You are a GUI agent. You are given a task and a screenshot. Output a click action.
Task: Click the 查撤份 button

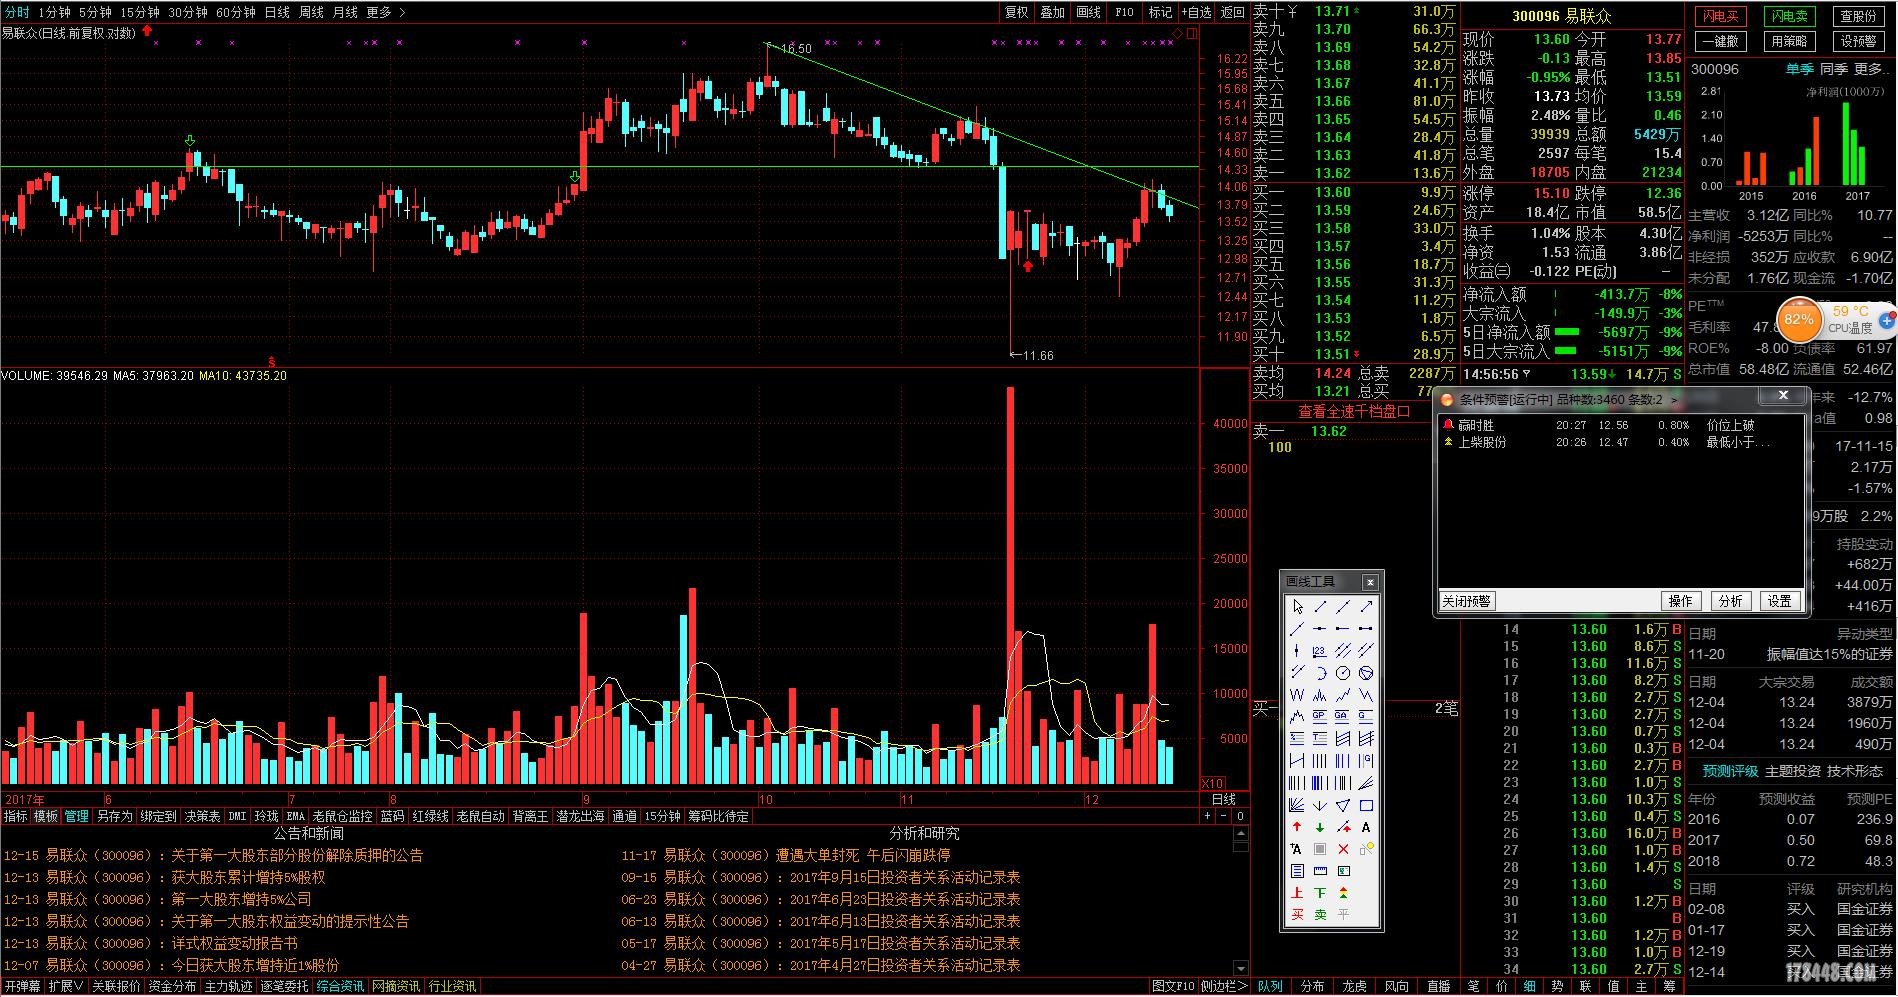click(x=1858, y=16)
